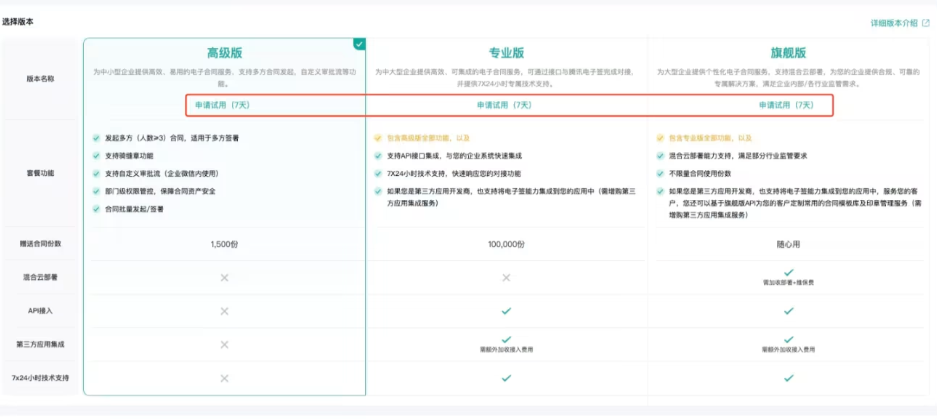937x420 pixels.
Task: Click the text 支持骑缝章功能
Action: tap(128, 156)
